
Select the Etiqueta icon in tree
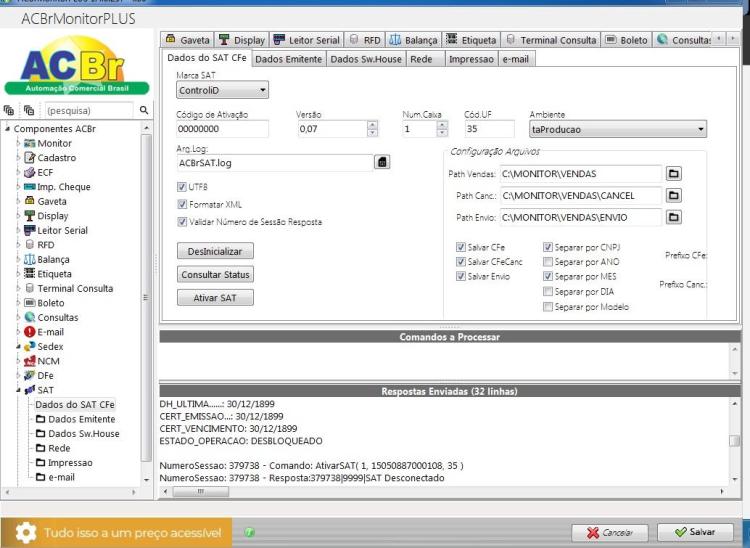tap(30, 274)
